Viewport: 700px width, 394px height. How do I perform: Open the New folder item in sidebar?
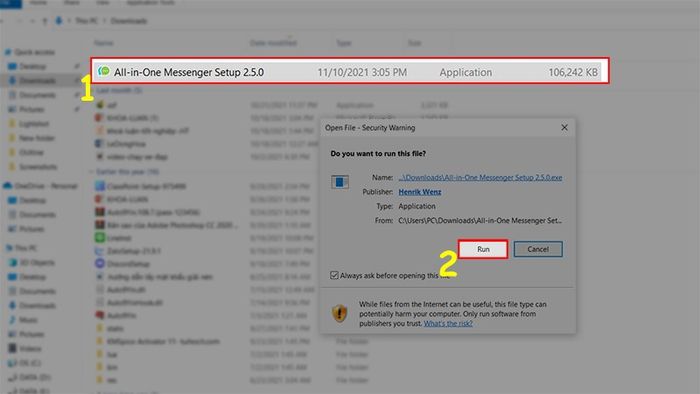(x=37, y=138)
